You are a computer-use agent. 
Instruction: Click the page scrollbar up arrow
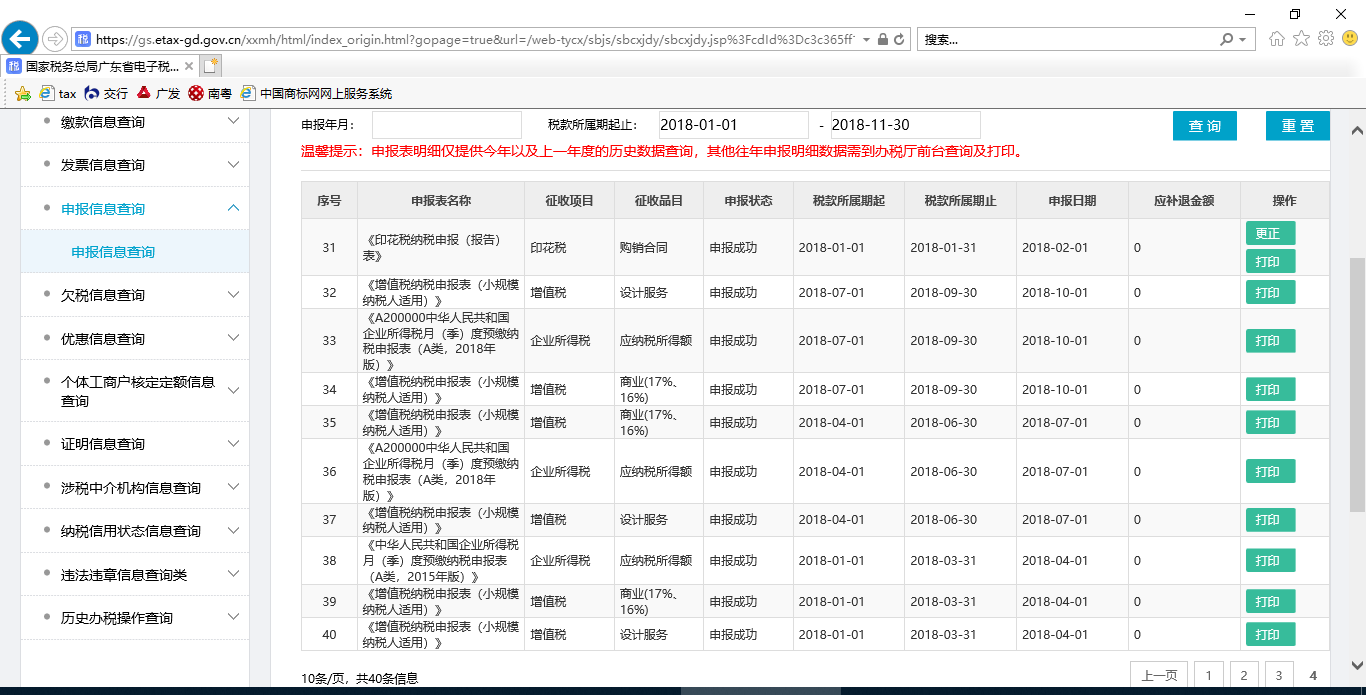coord(1357,130)
